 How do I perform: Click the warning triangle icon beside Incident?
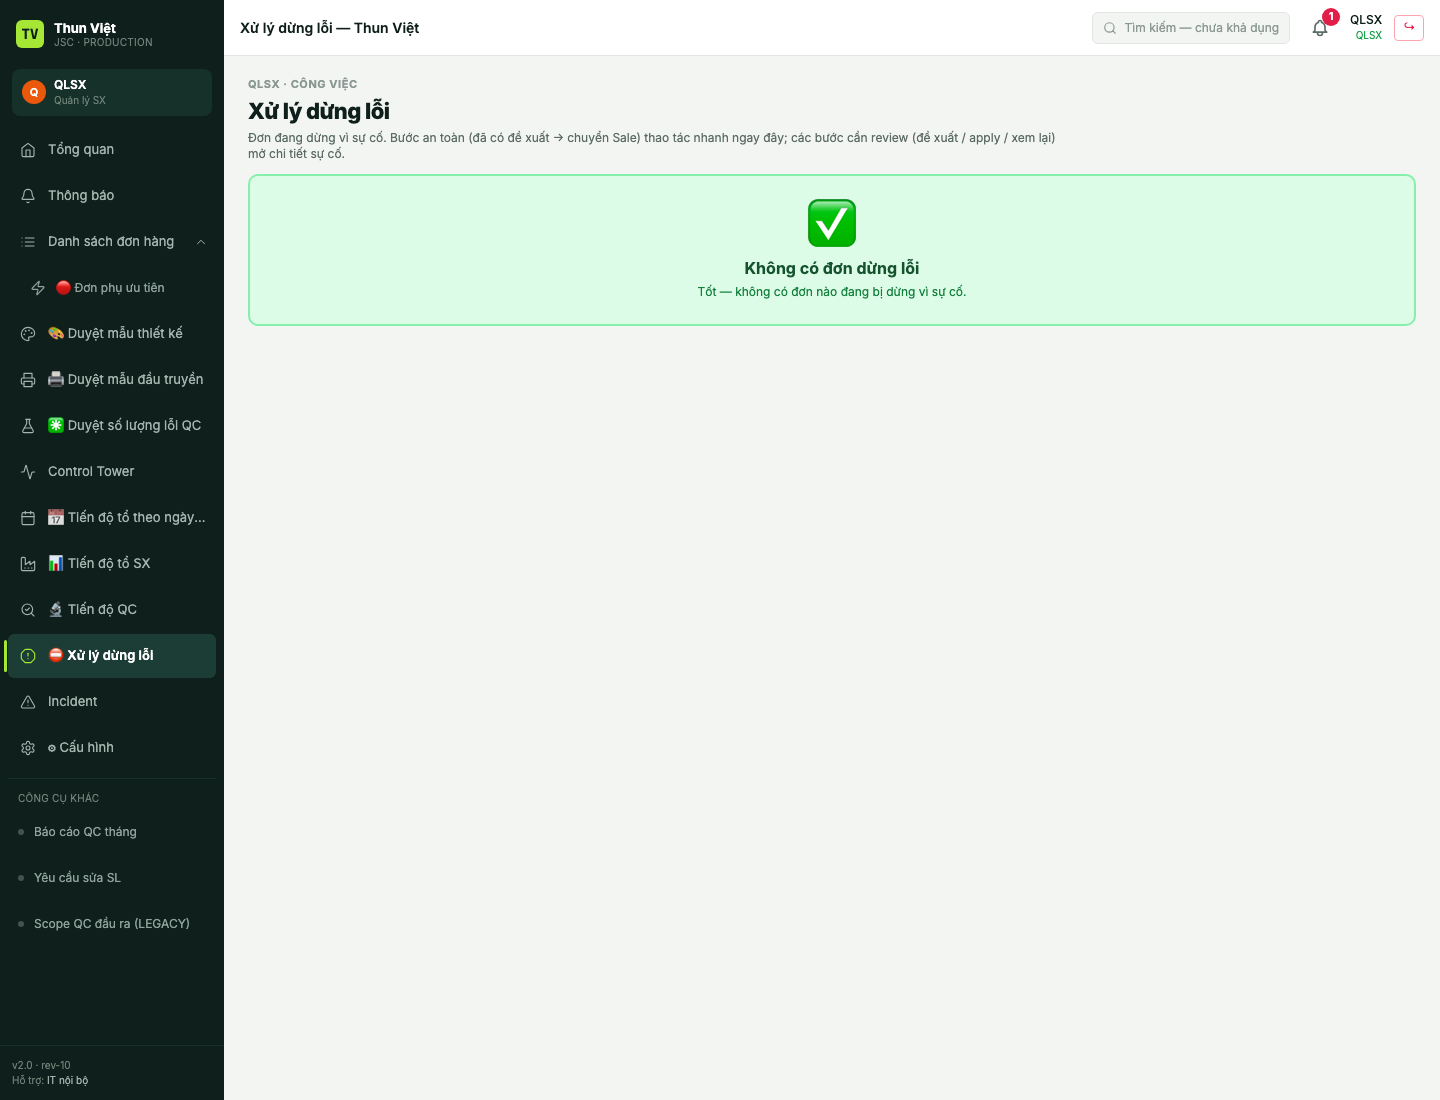(28, 702)
